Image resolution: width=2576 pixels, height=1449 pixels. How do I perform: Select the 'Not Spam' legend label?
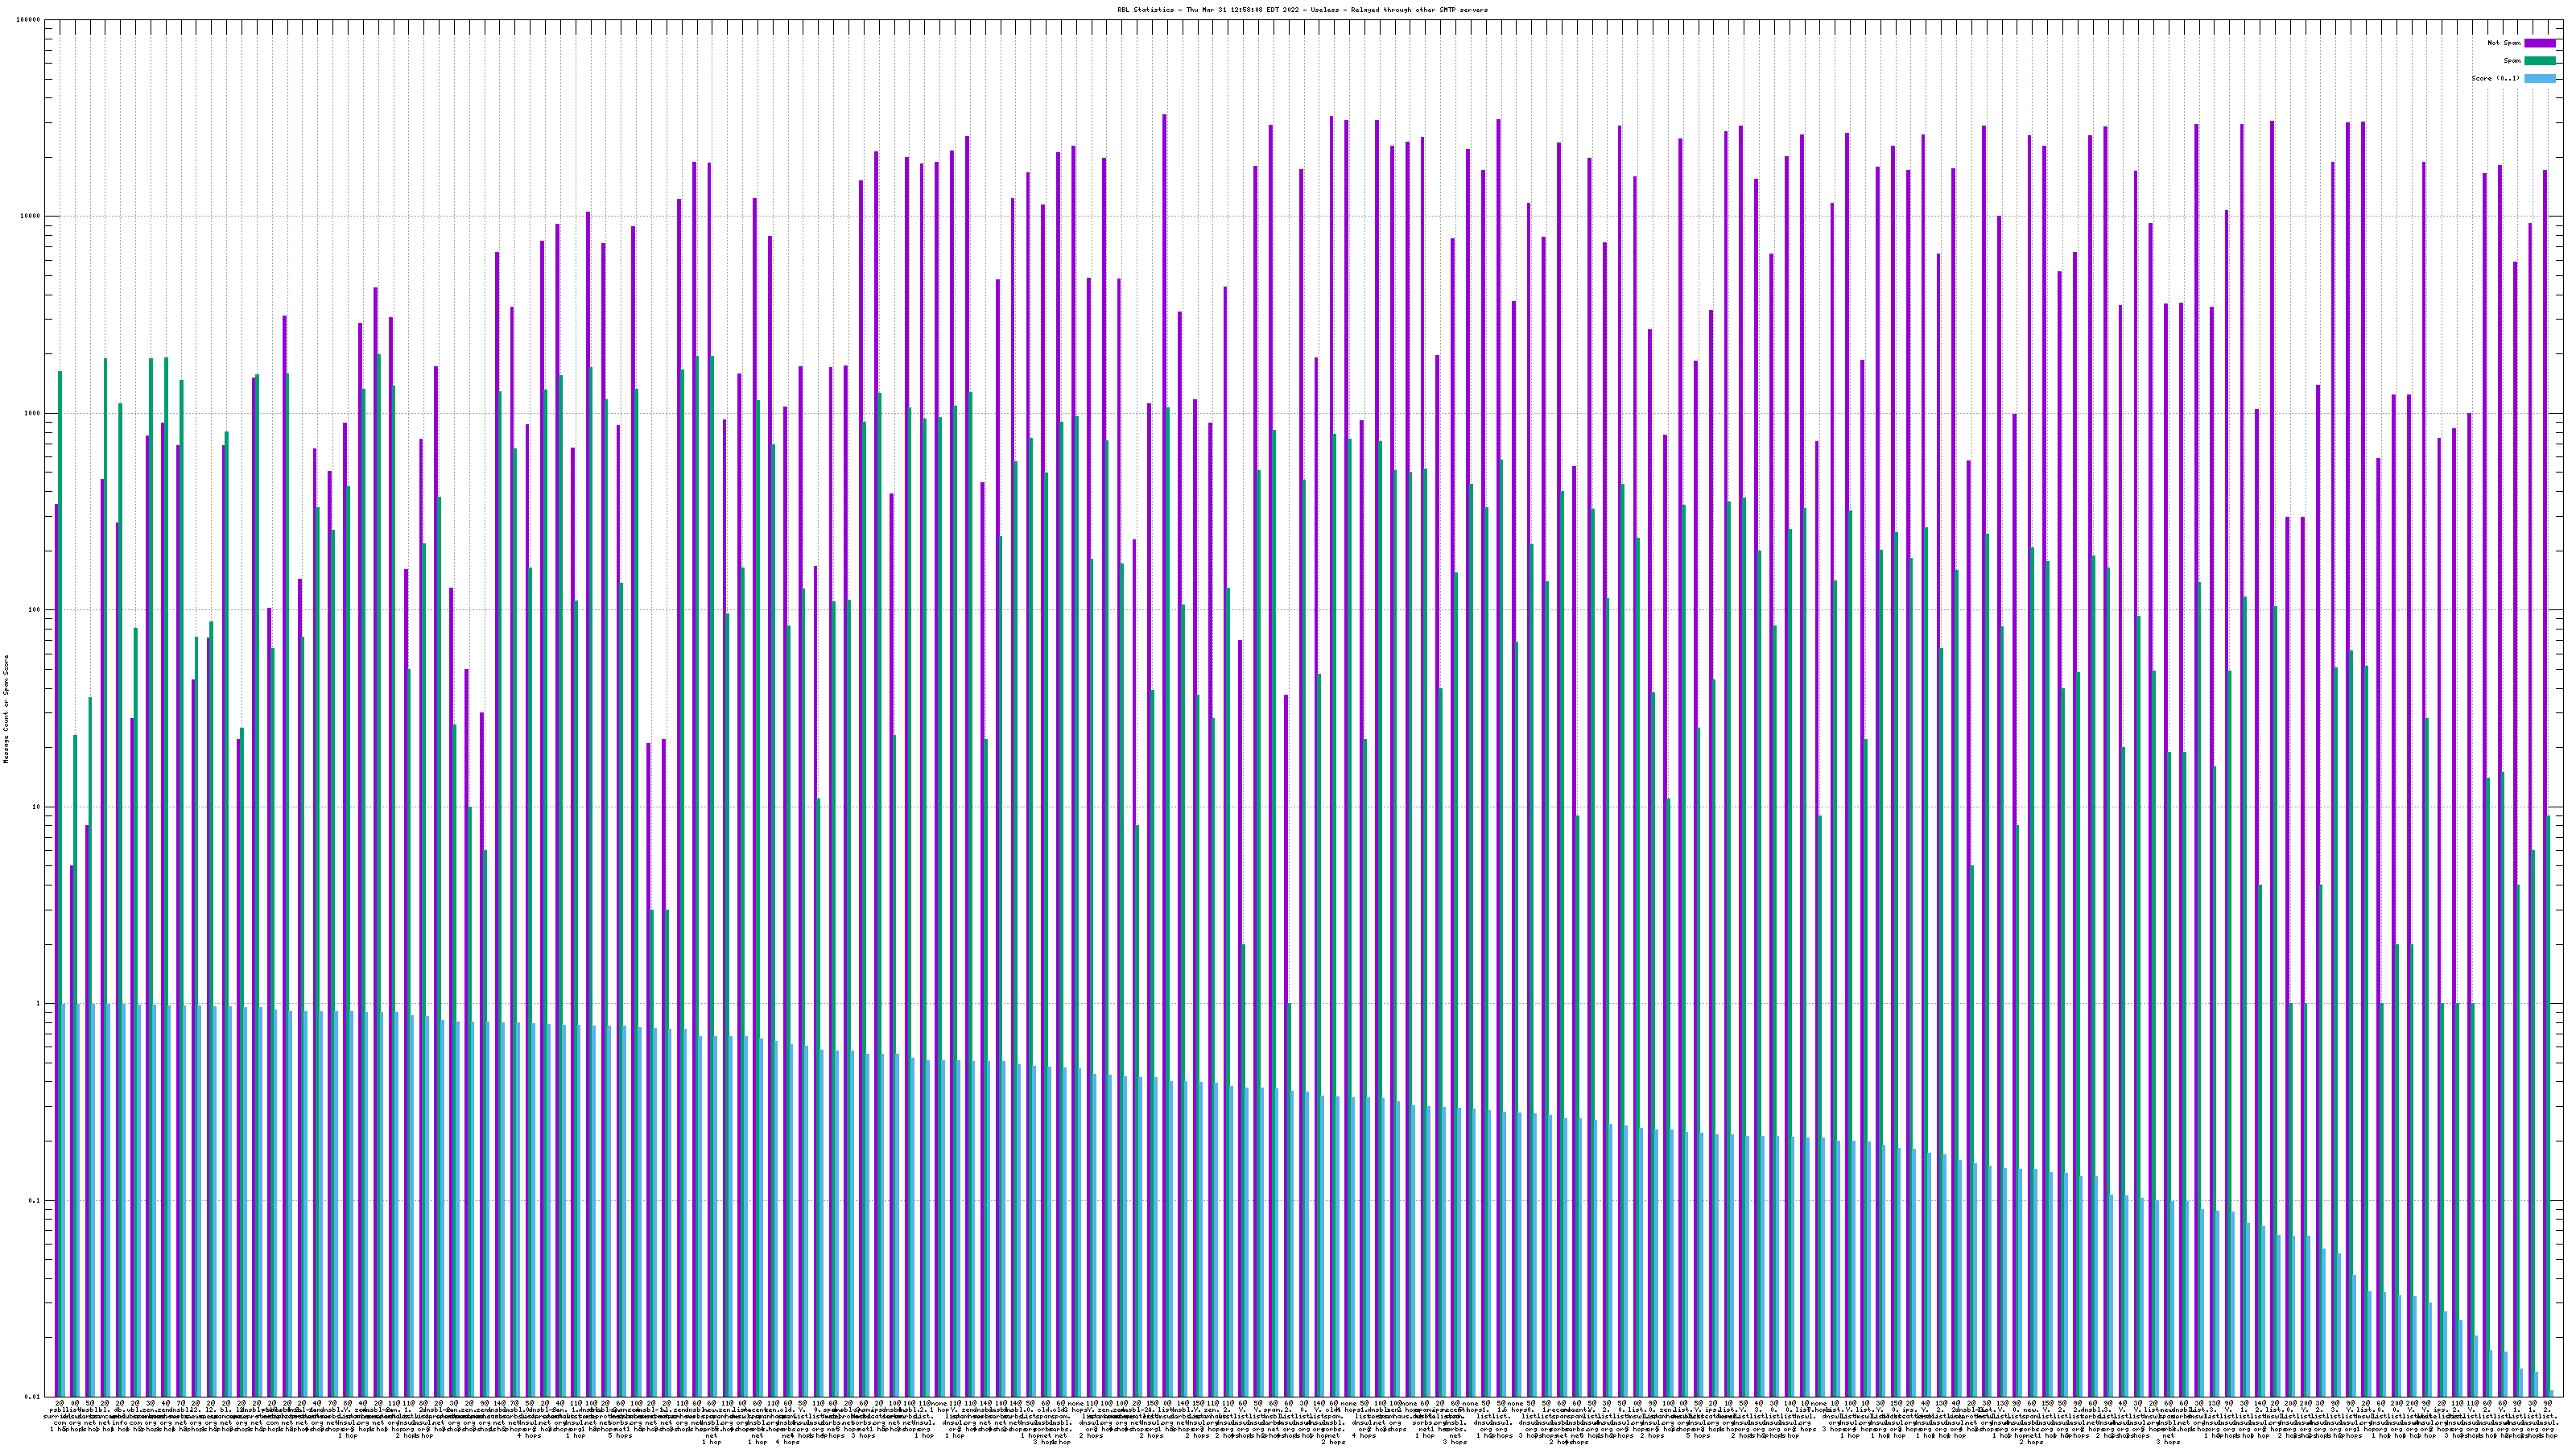click(2504, 43)
